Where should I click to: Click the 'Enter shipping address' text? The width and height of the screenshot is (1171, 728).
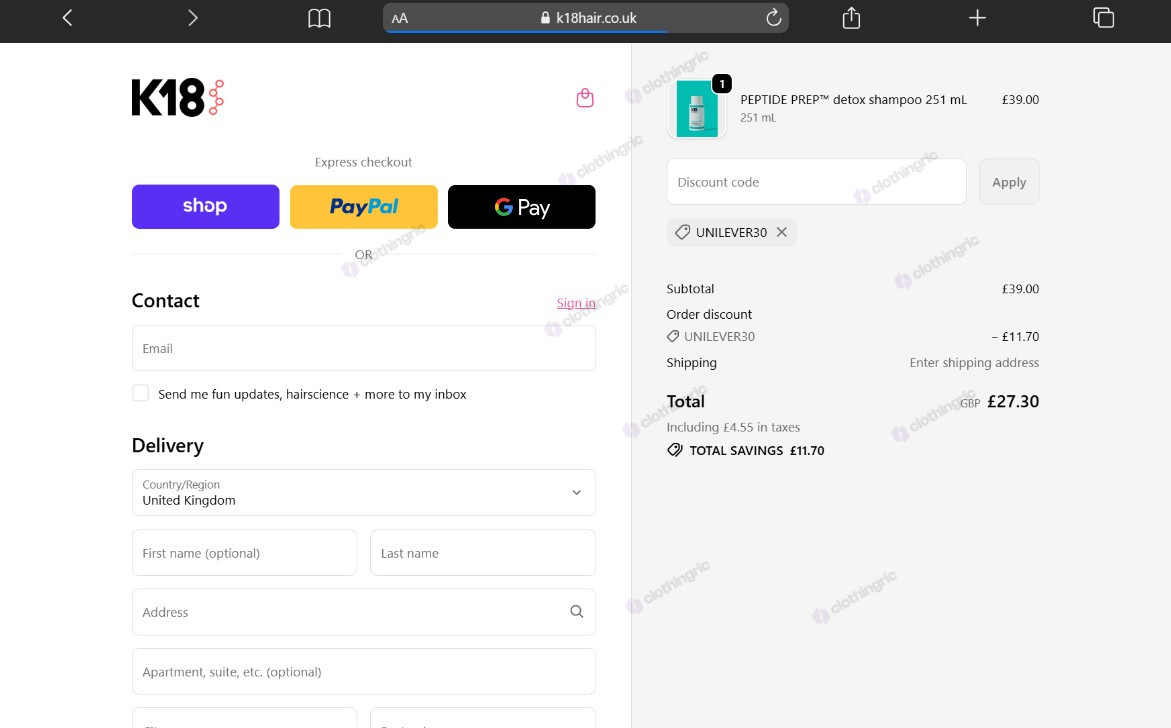click(974, 362)
